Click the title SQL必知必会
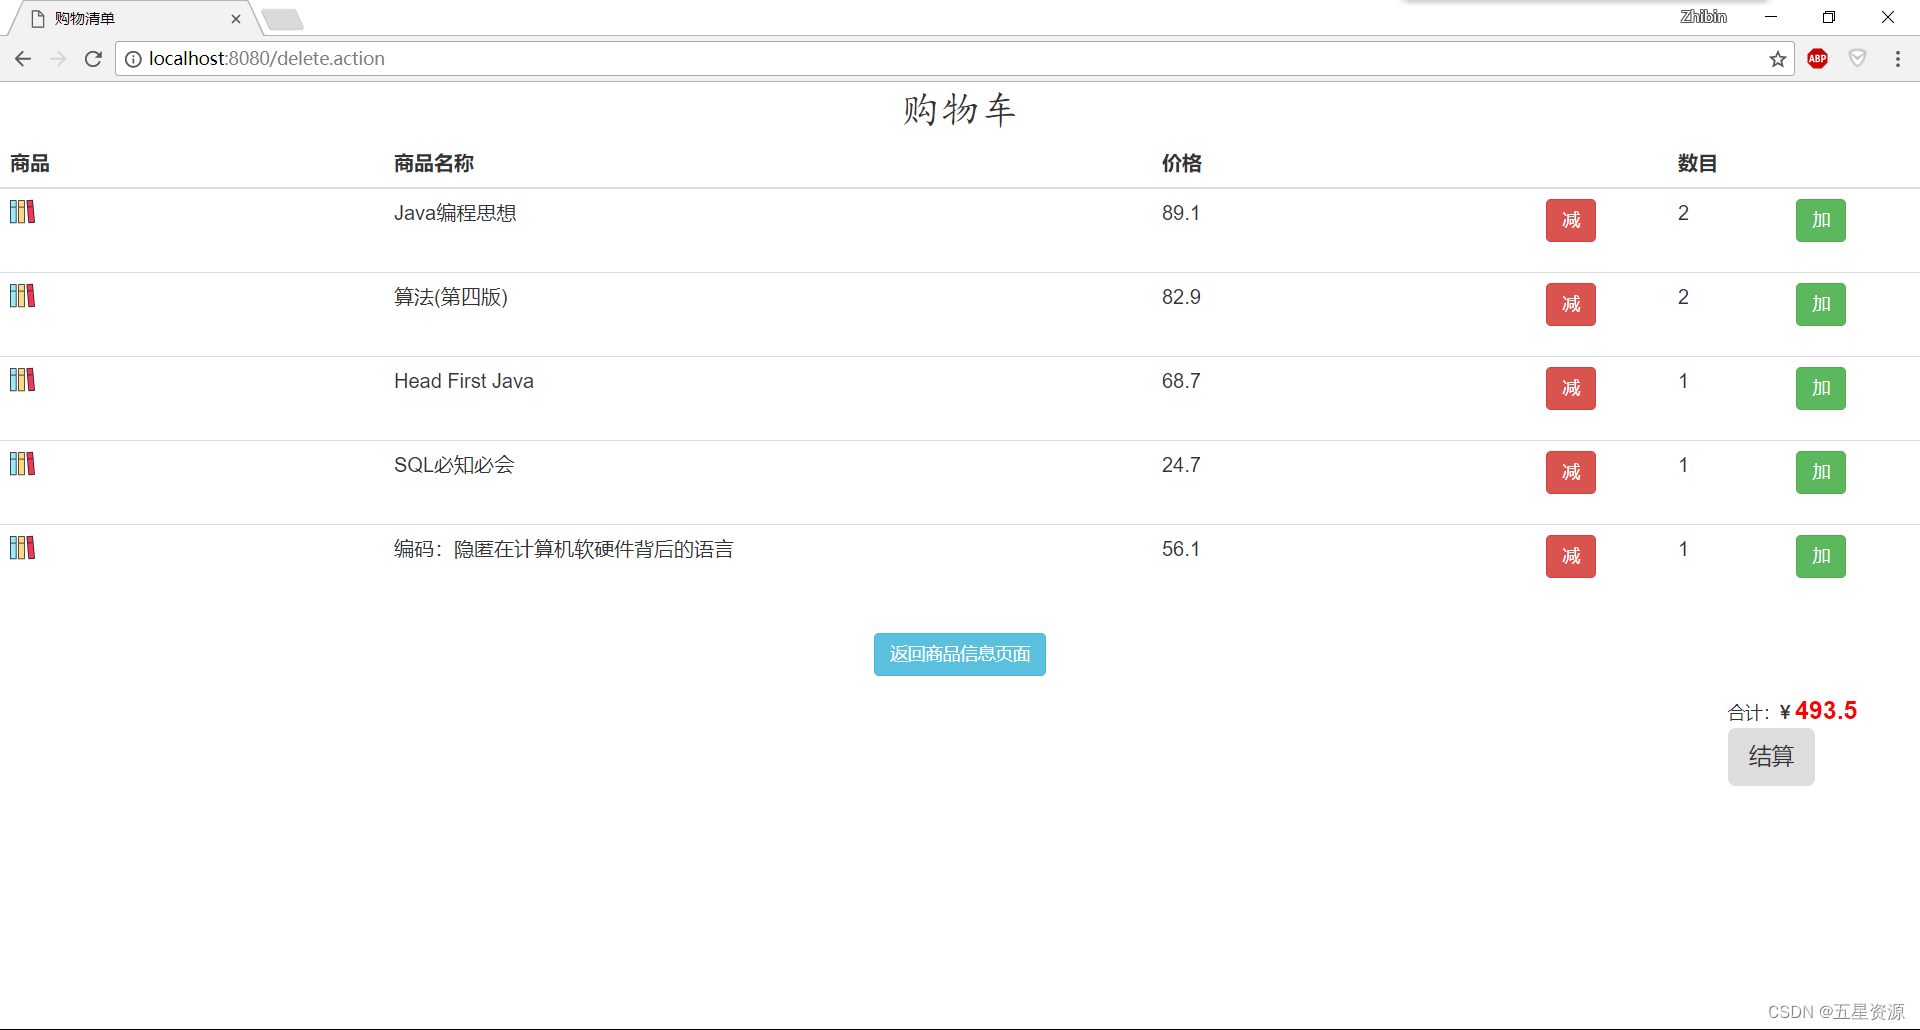The width and height of the screenshot is (1920, 1030). click(454, 465)
